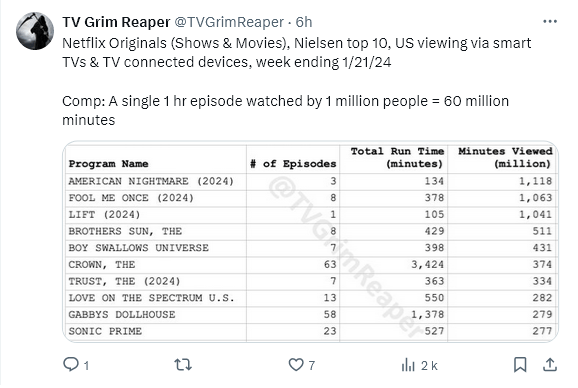
Task: Click the like count 7
Action: tap(311, 366)
